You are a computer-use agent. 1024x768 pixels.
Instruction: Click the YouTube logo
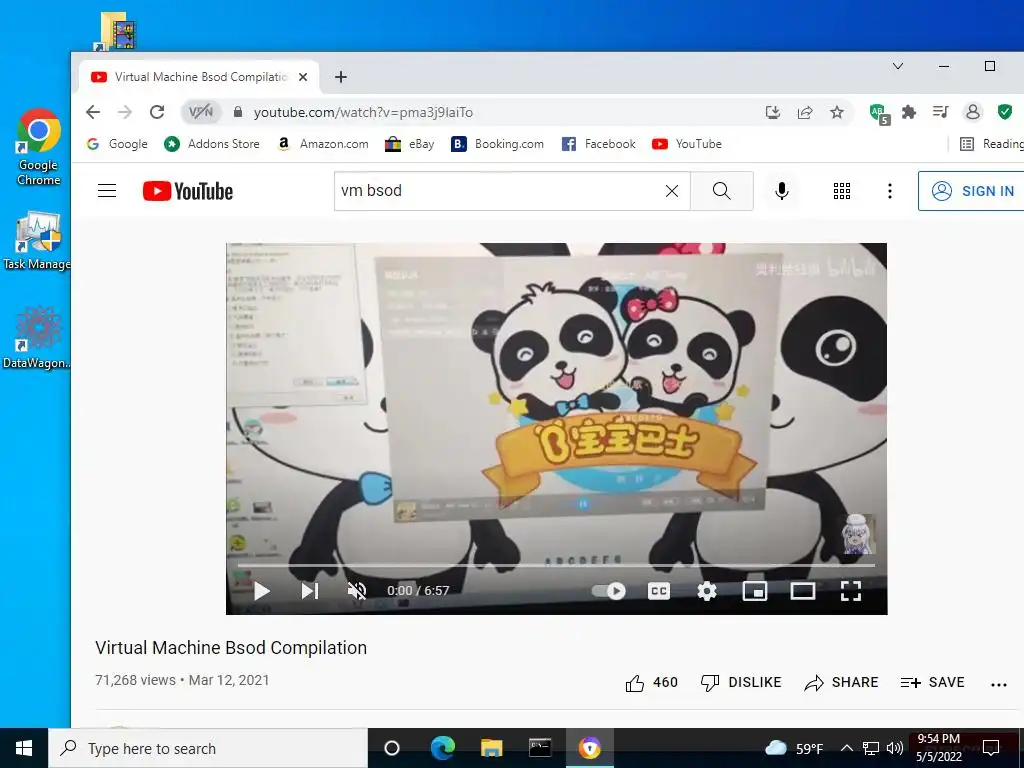188,191
